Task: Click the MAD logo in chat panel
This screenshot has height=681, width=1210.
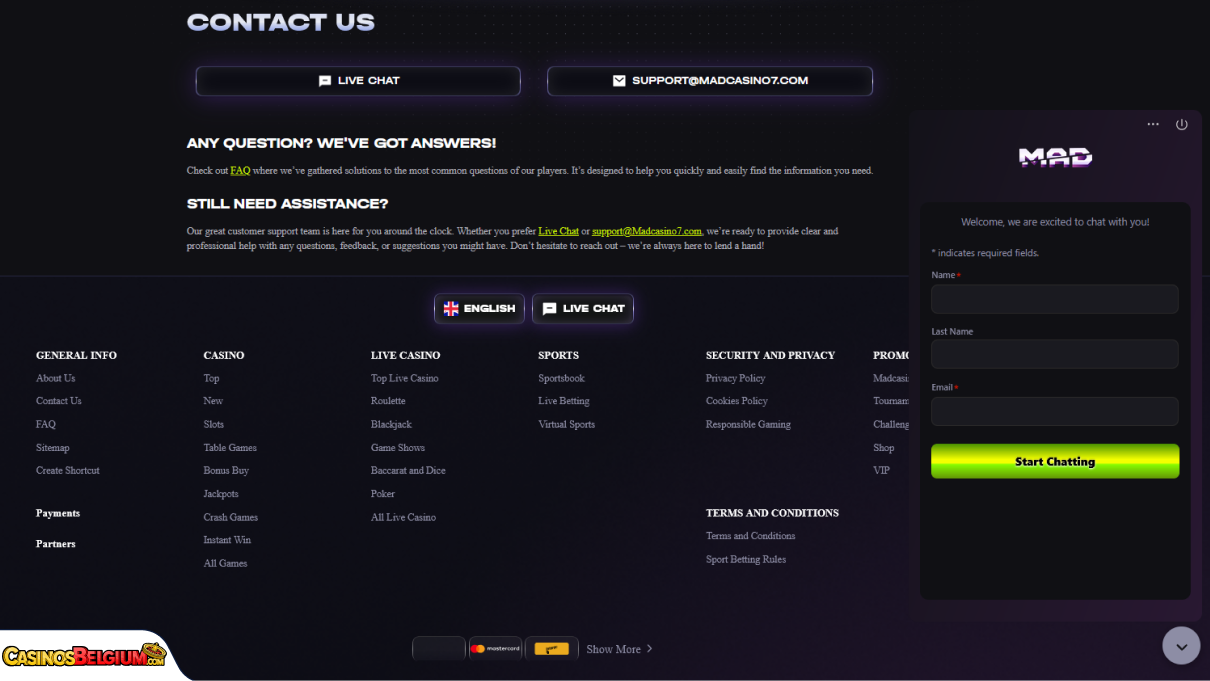Action: click(1055, 157)
